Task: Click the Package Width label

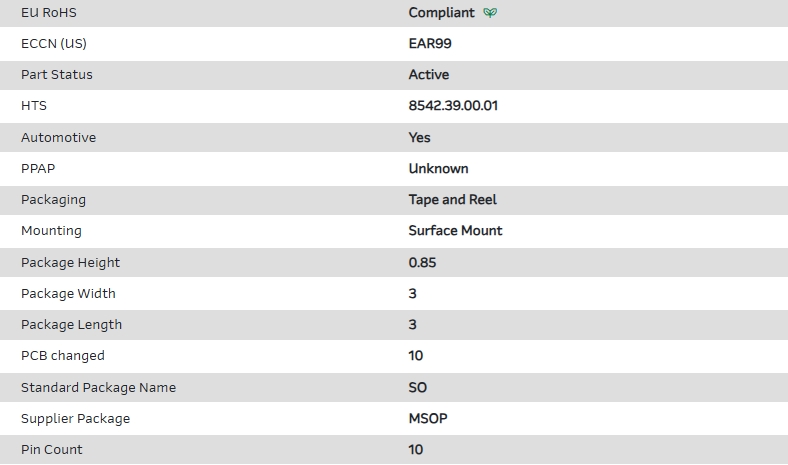Action: (x=68, y=294)
